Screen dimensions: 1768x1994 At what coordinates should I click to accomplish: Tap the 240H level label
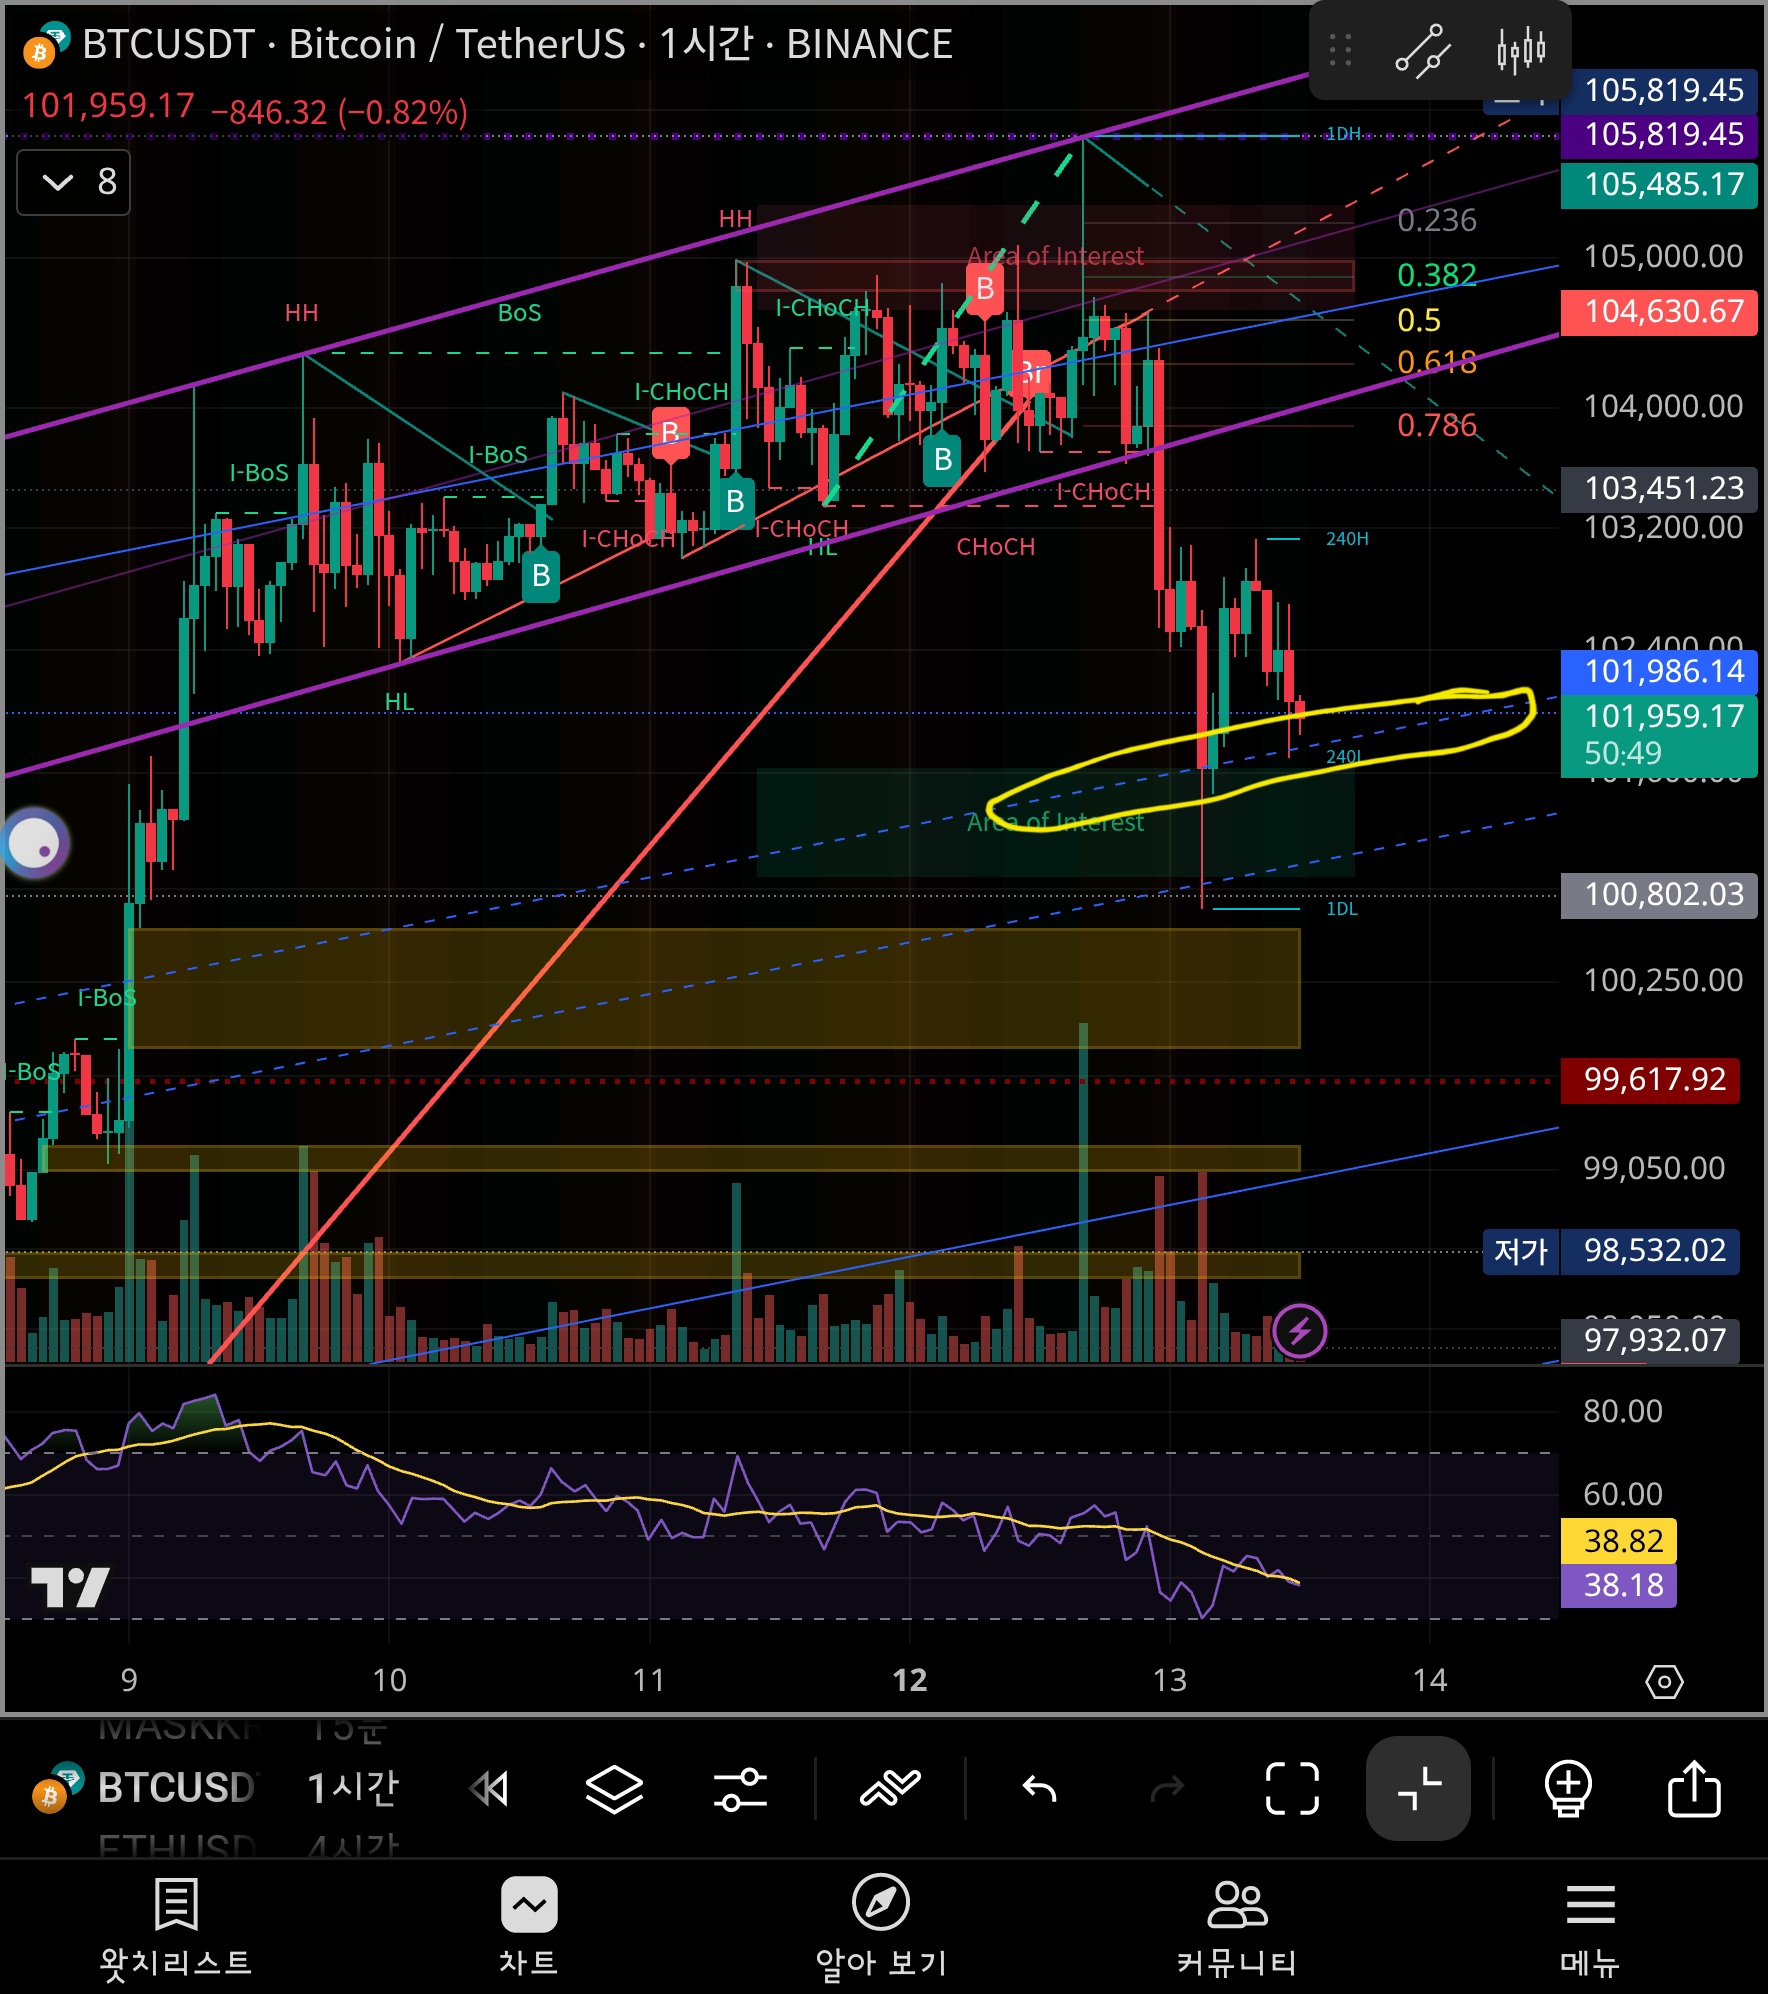tap(1347, 539)
